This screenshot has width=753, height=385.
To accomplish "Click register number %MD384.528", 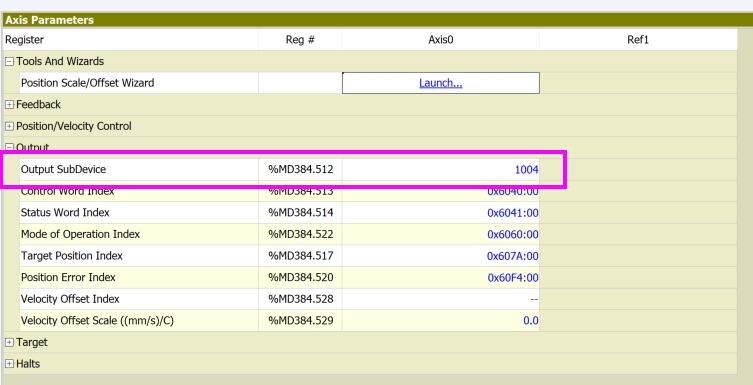I will 301,299.
